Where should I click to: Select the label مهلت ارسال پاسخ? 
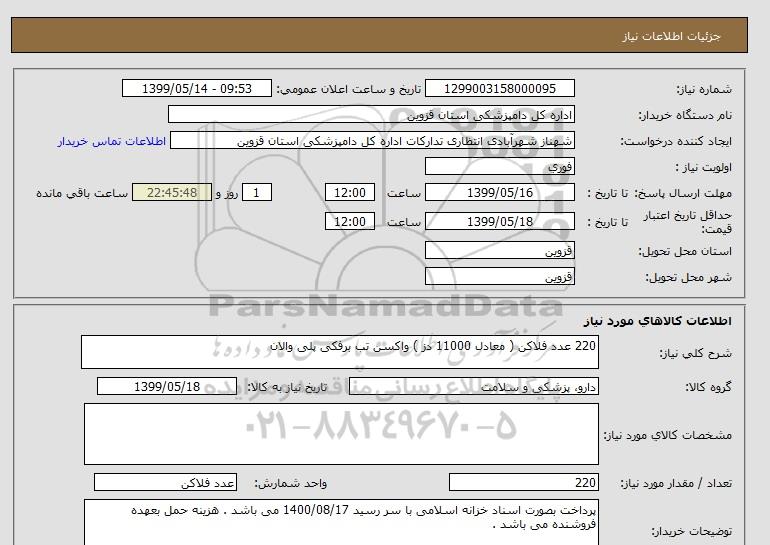(x=683, y=193)
